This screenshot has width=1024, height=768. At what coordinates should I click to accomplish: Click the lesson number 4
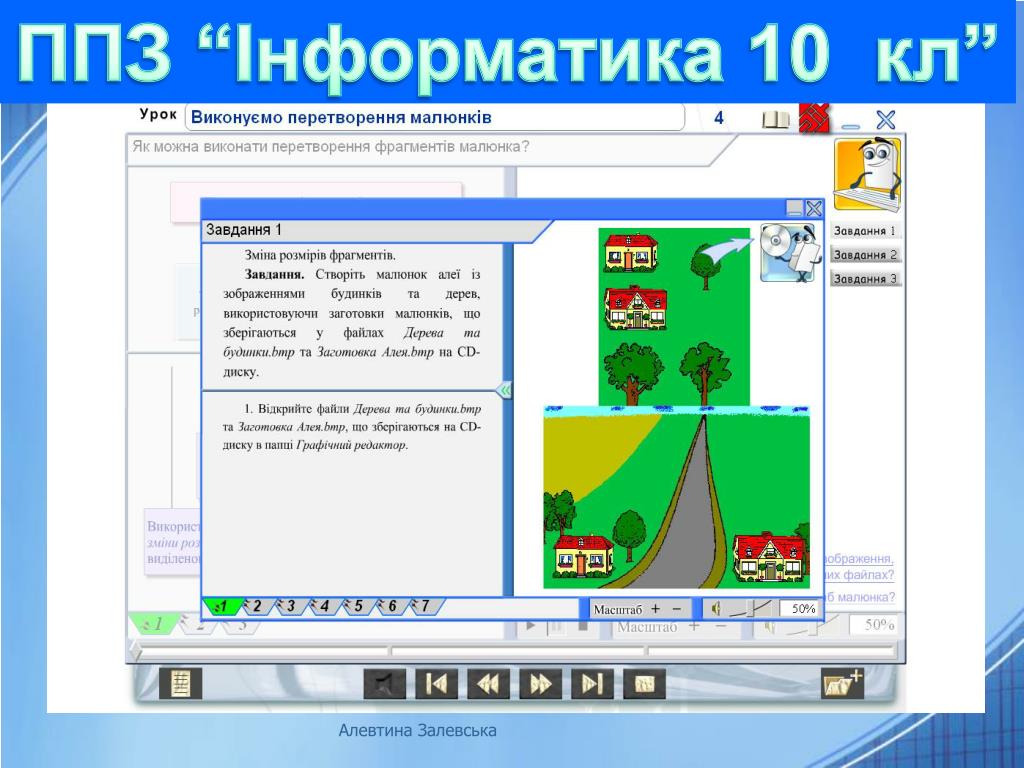(718, 118)
